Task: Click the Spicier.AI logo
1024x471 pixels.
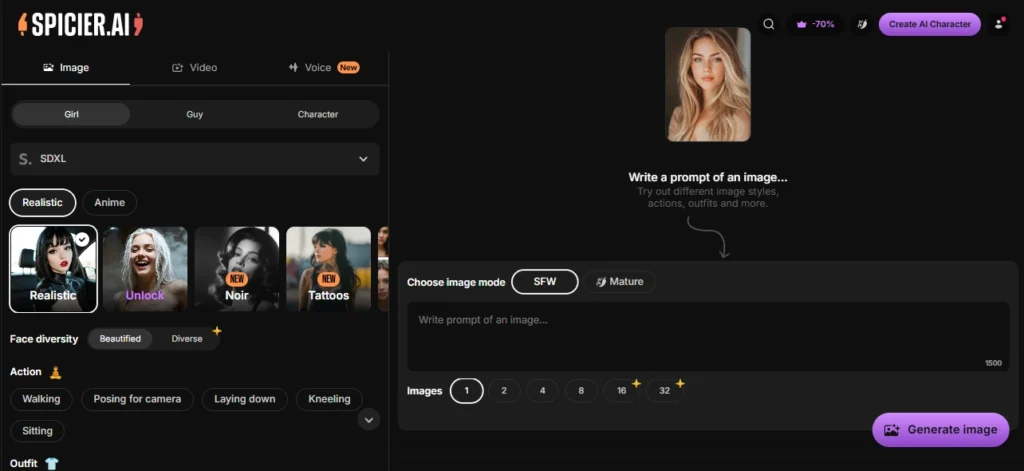Action: point(79,24)
